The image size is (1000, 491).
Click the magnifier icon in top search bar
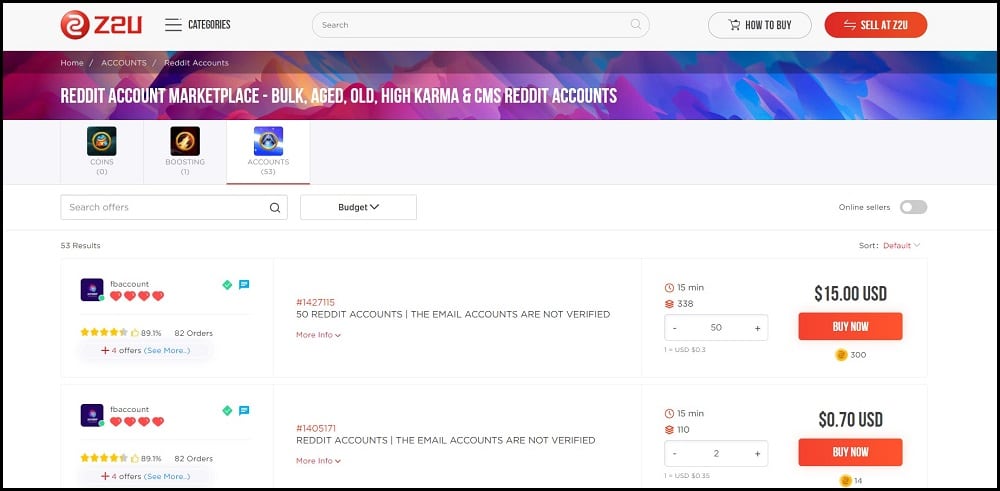tap(636, 24)
